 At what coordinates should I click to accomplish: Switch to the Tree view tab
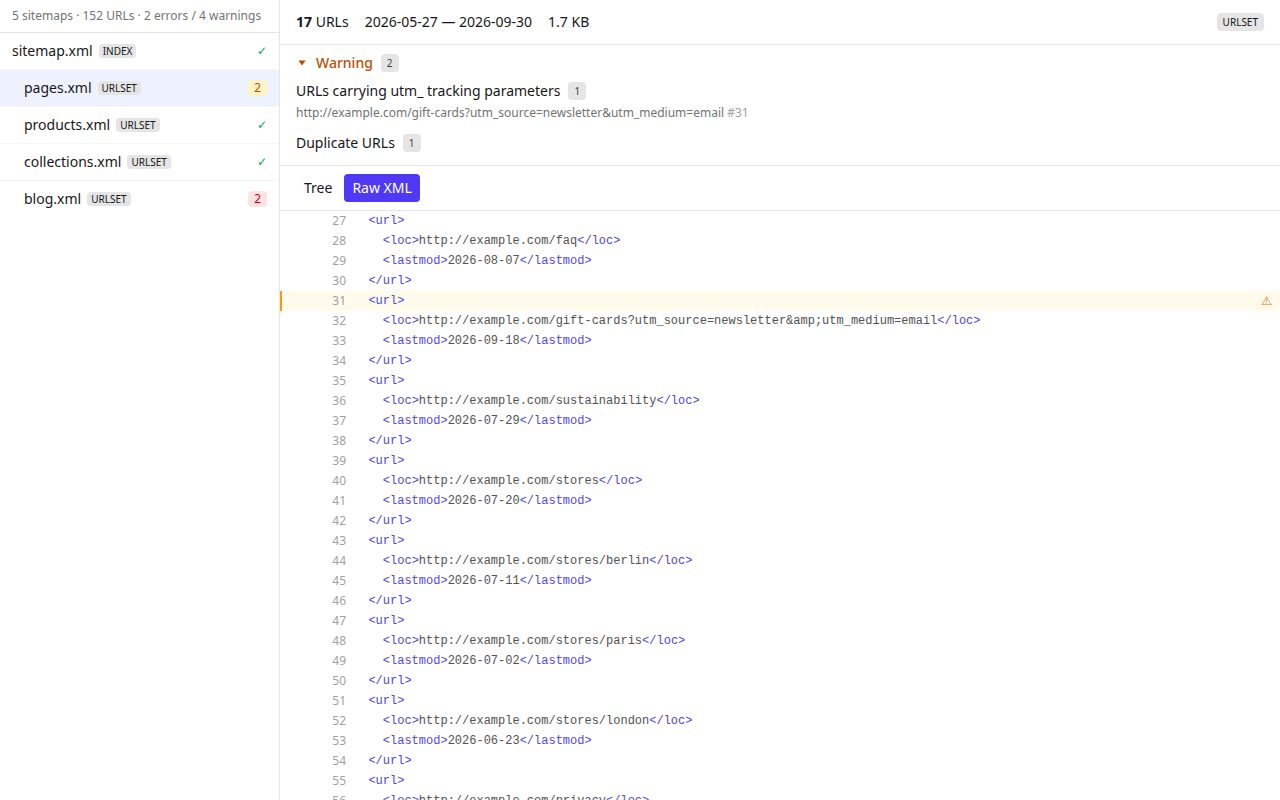pos(318,188)
